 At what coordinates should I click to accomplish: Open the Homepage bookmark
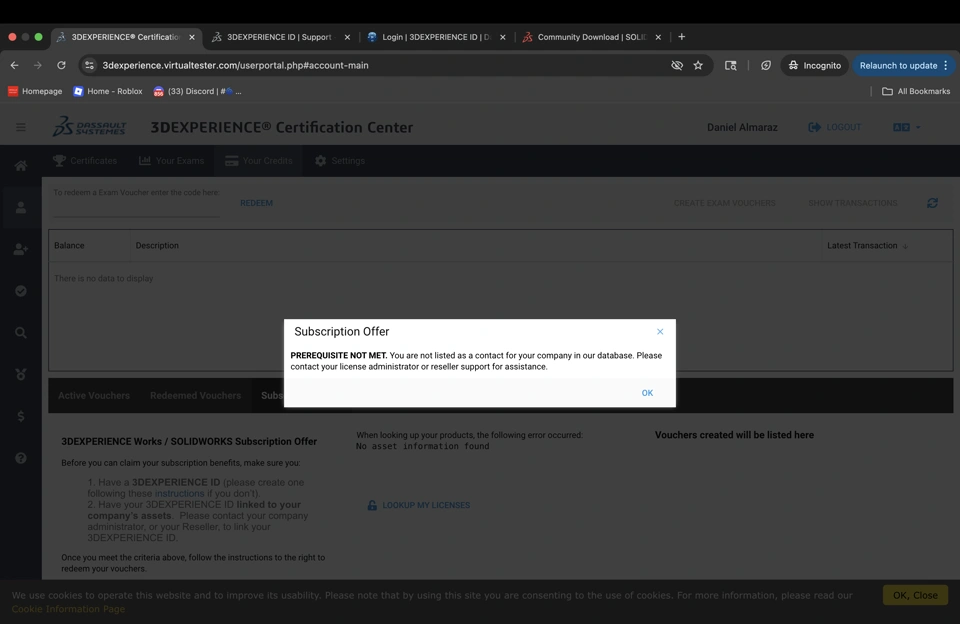35,91
